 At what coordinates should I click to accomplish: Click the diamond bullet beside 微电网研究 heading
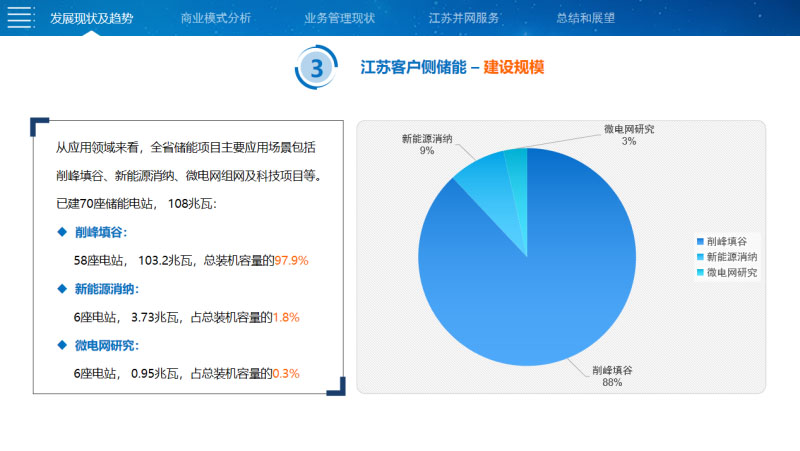coord(61,346)
